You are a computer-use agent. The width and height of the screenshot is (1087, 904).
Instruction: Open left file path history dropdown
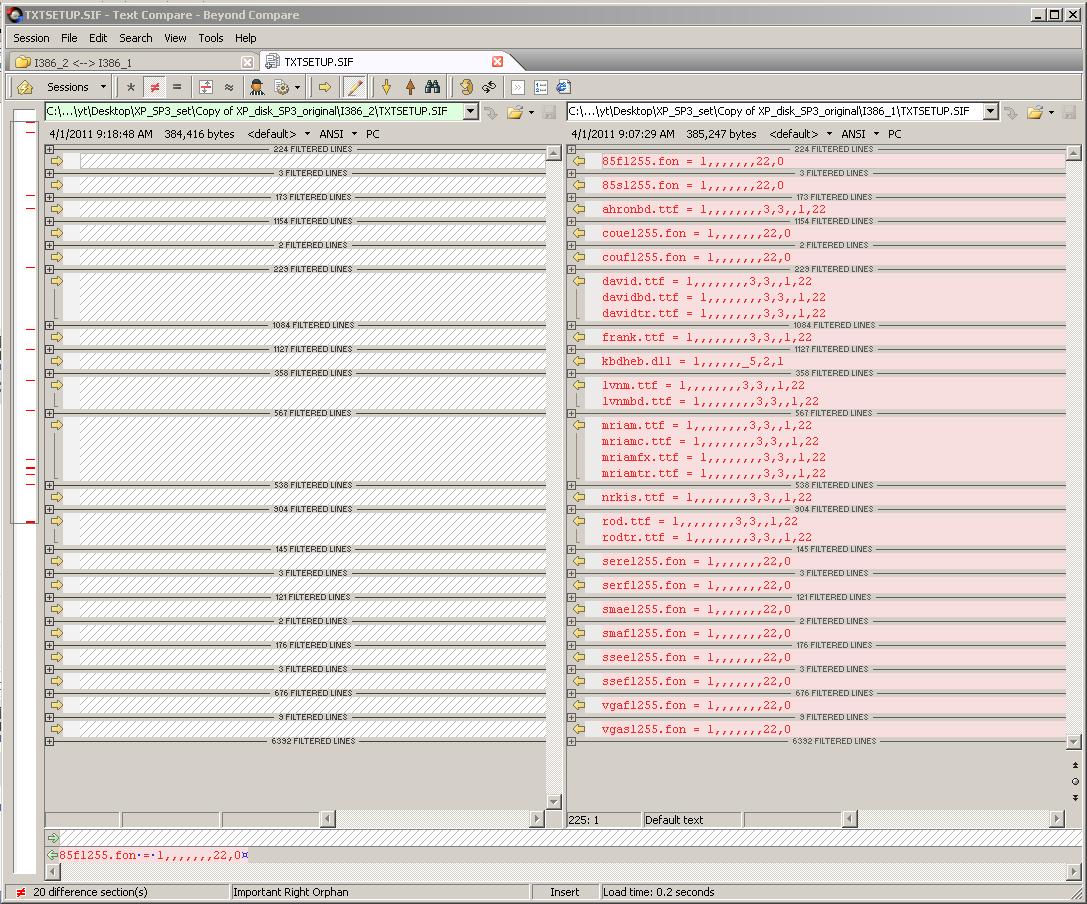471,111
